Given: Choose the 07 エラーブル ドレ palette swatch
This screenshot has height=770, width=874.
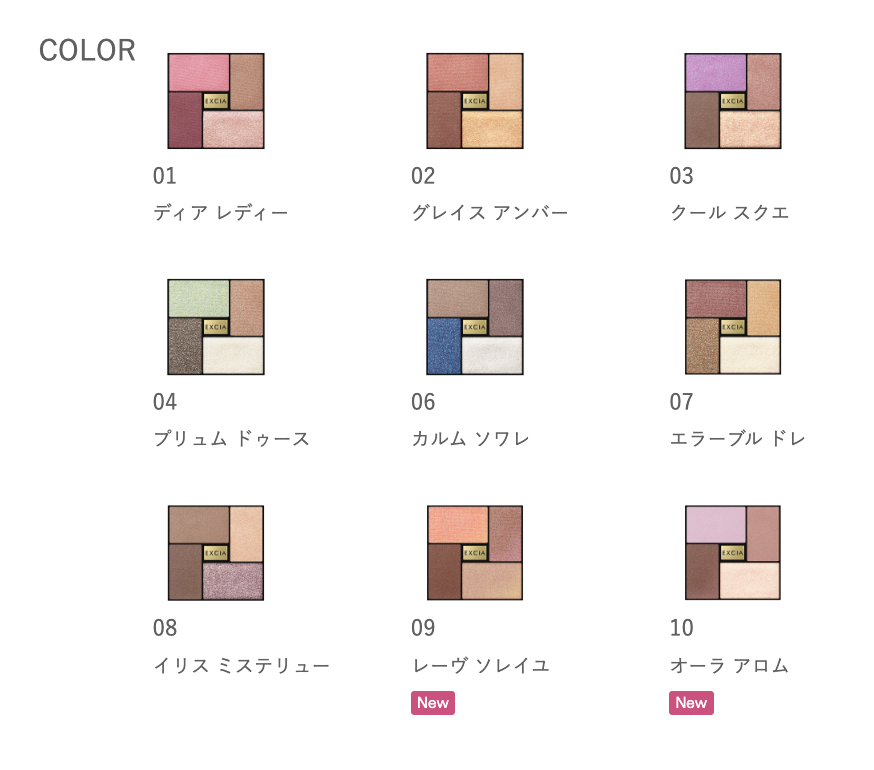Looking at the screenshot, I should (x=732, y=327).
